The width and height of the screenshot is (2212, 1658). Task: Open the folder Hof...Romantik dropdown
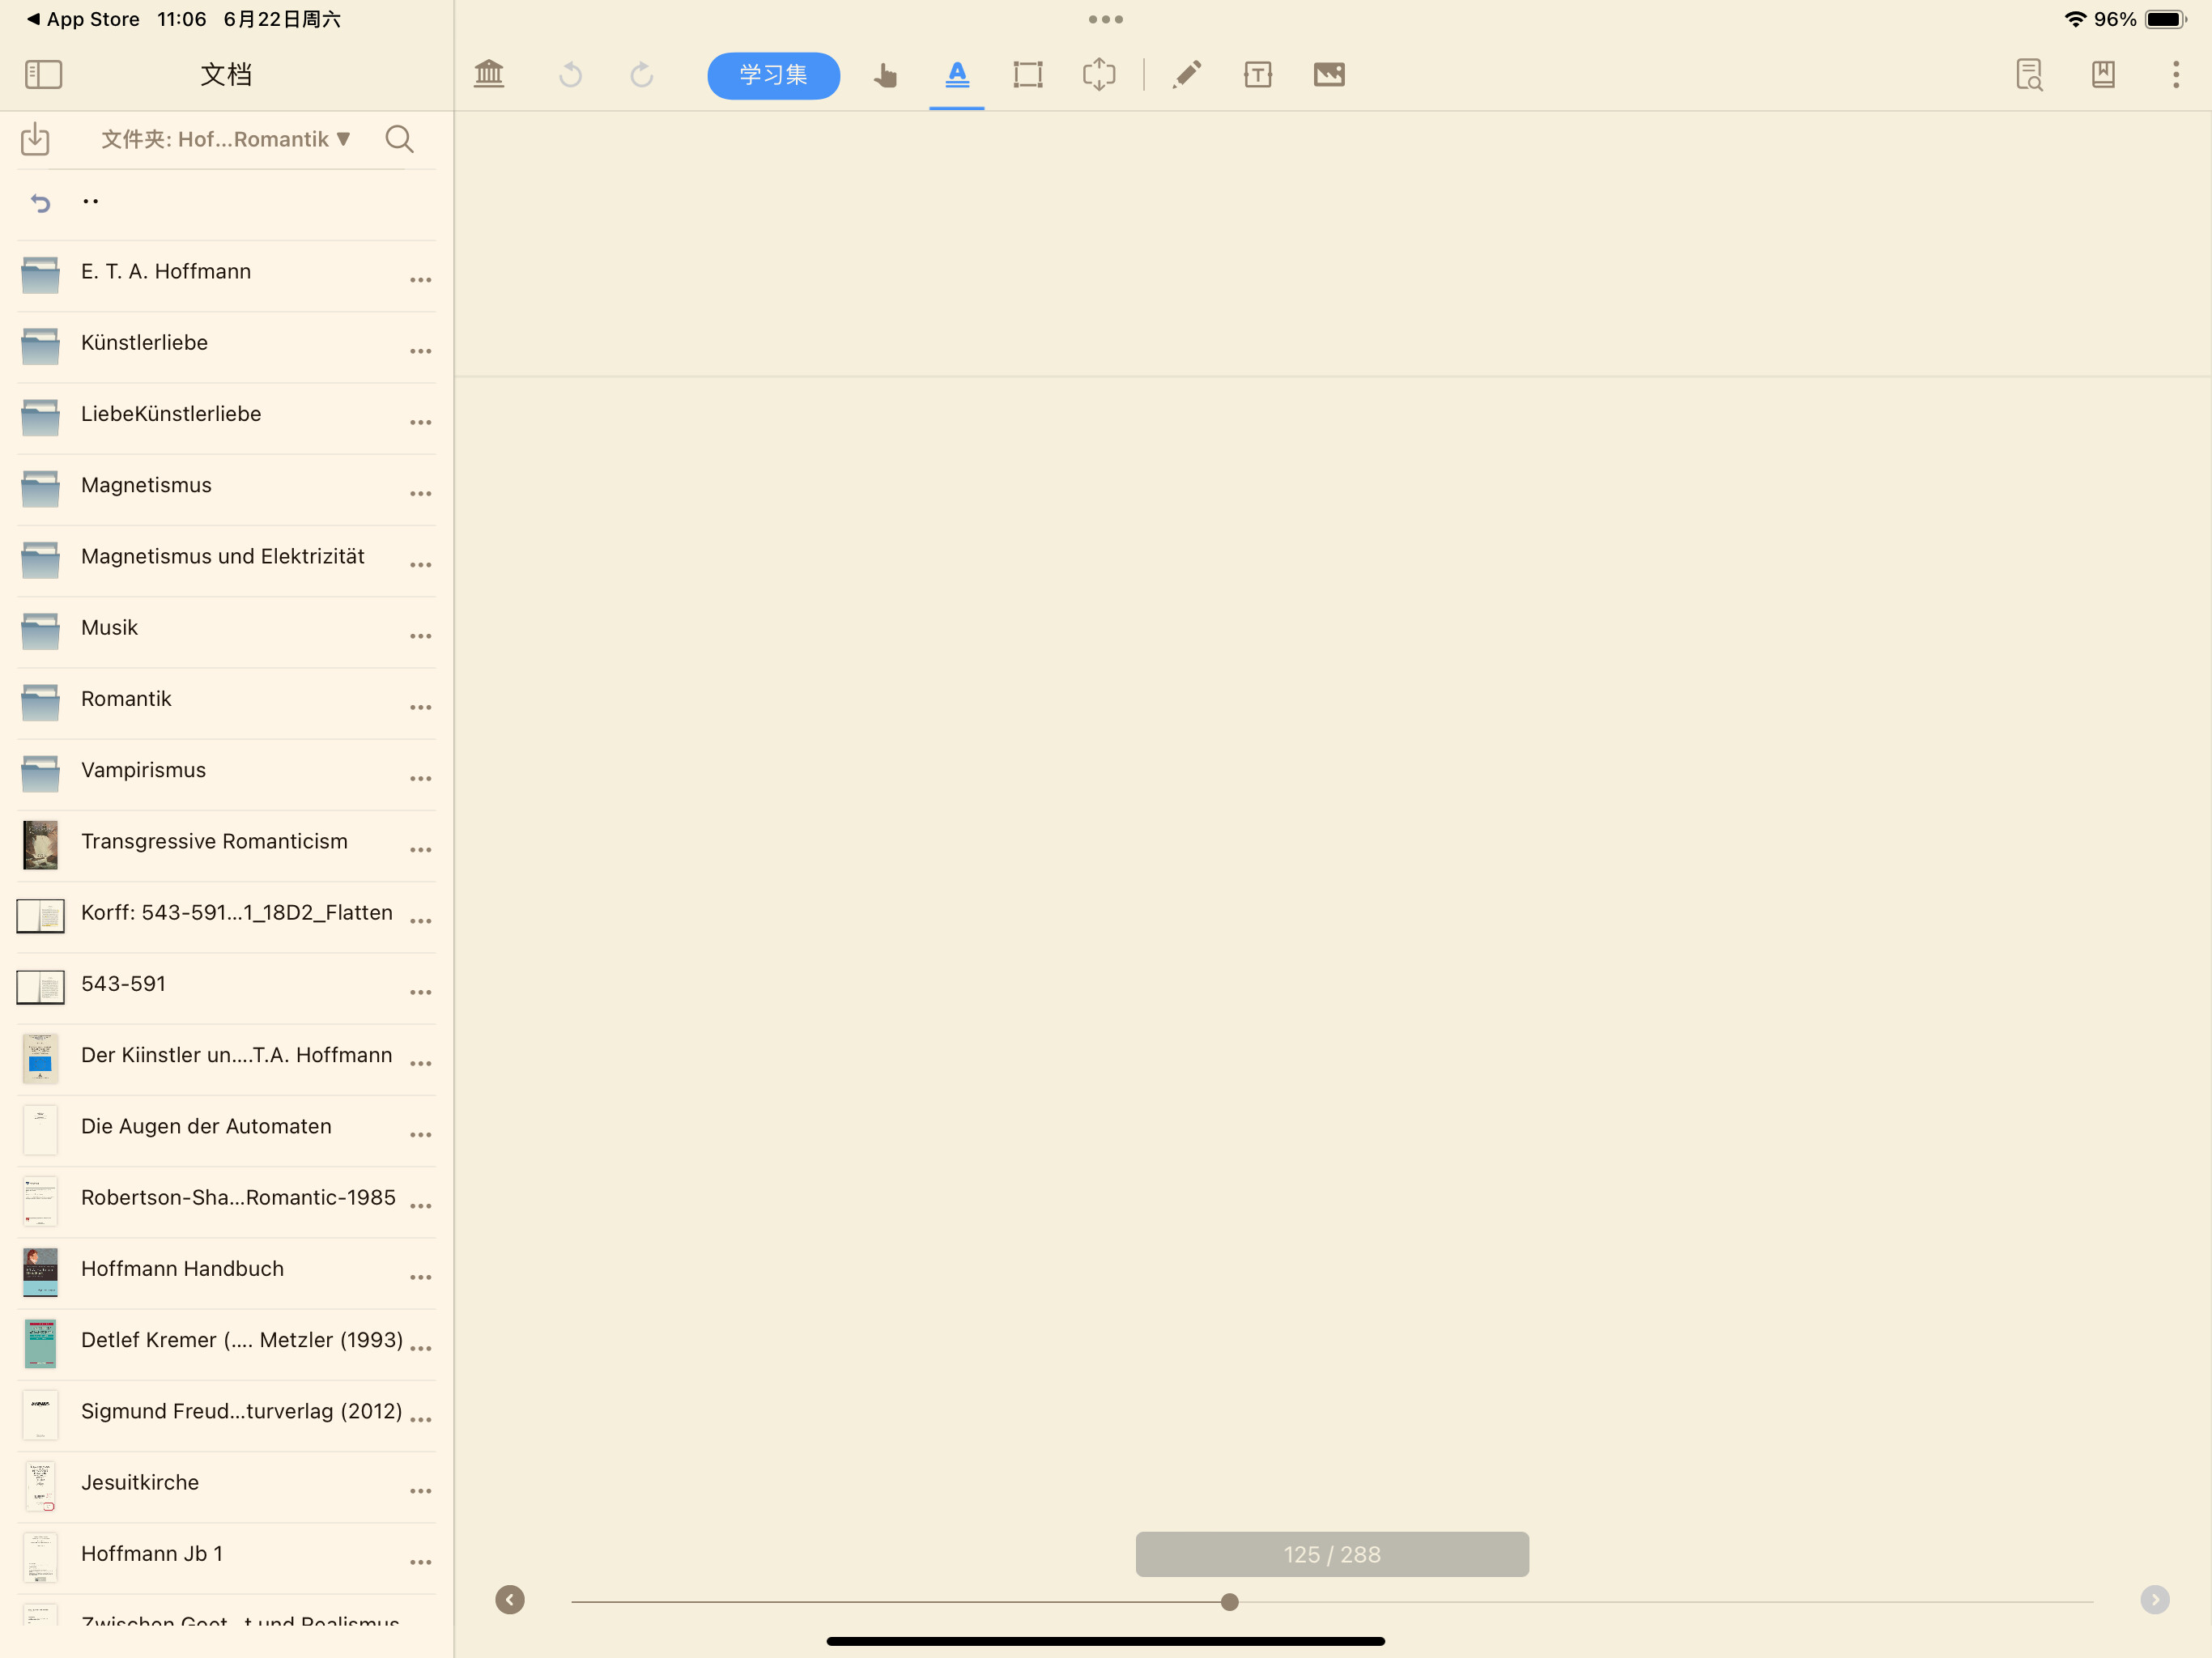pos(226,139)
